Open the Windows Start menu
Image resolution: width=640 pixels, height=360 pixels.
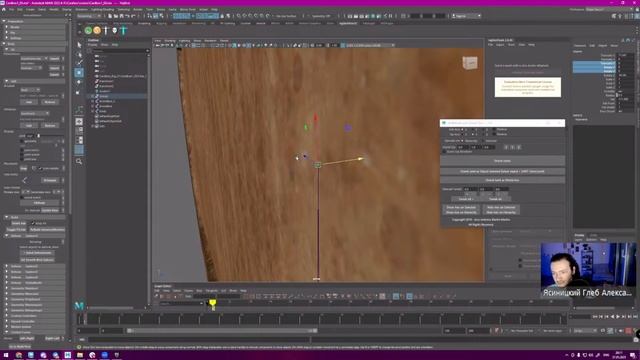[x=6, y=355]
